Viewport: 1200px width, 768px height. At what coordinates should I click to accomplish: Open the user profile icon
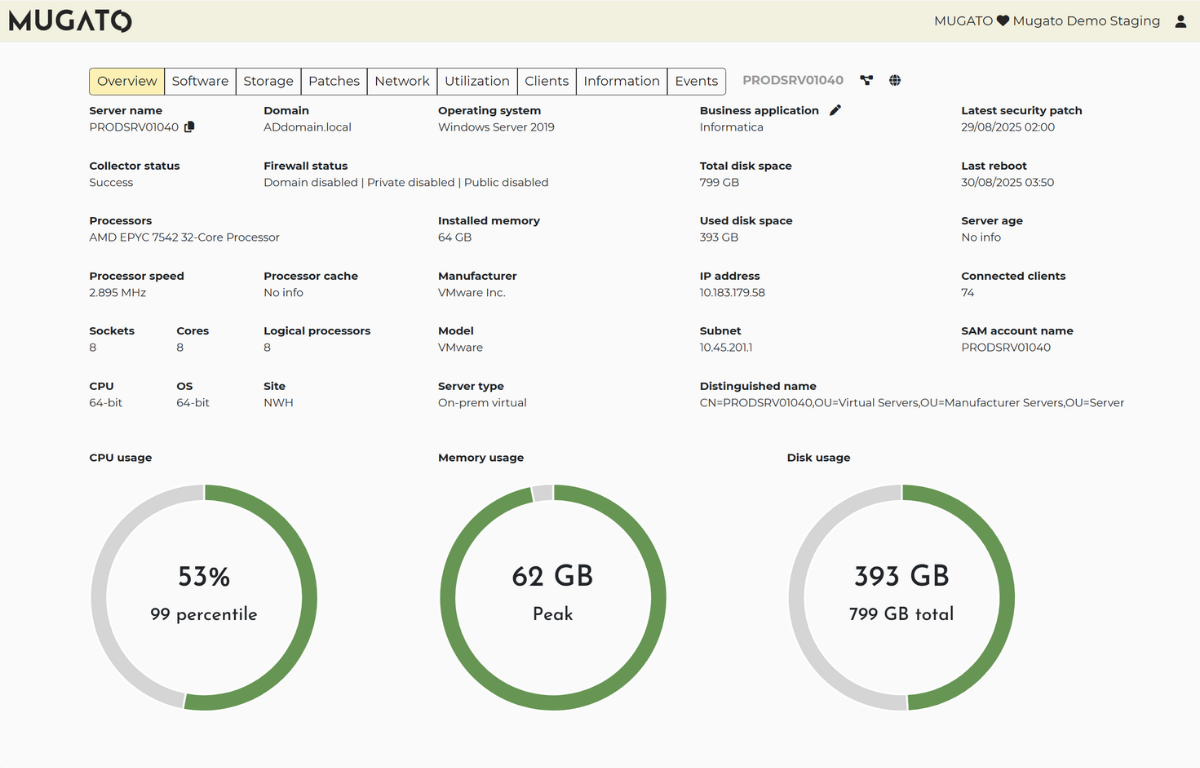click(1181, 21)
